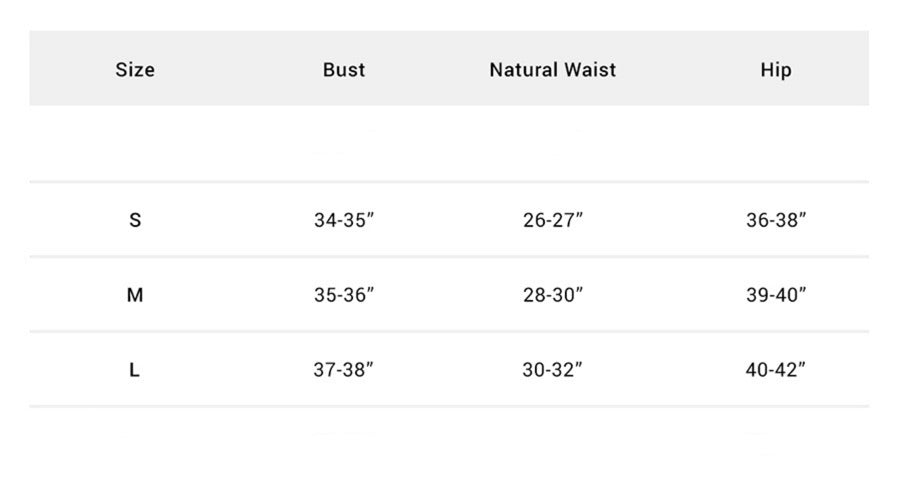Click the 34-35" bust measurement
The width and height of the screenshot is (900, 500).
(344, 220)
